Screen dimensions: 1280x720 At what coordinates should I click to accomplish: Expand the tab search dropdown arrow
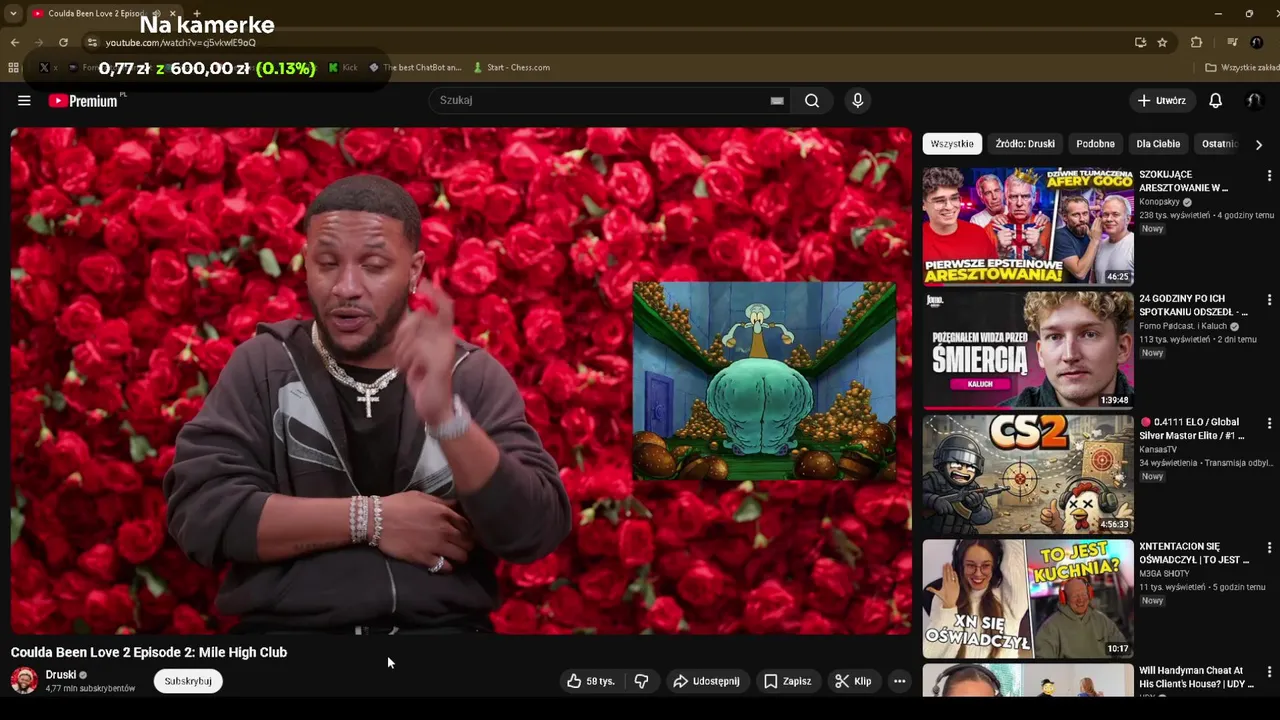click(x=13, y=13)
